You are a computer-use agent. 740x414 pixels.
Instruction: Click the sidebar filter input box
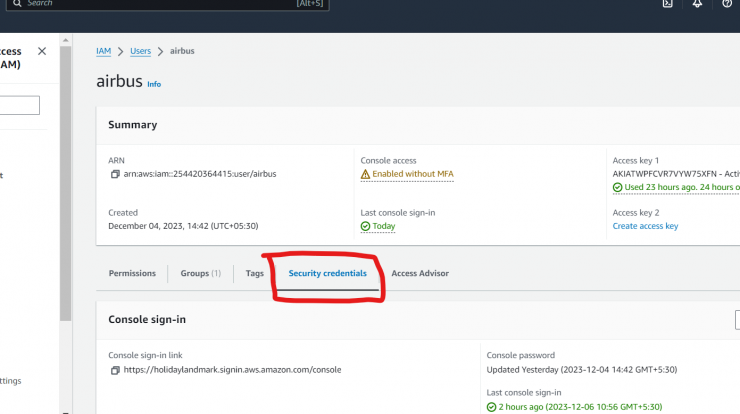pyautogui.click(x=20, y=105)
